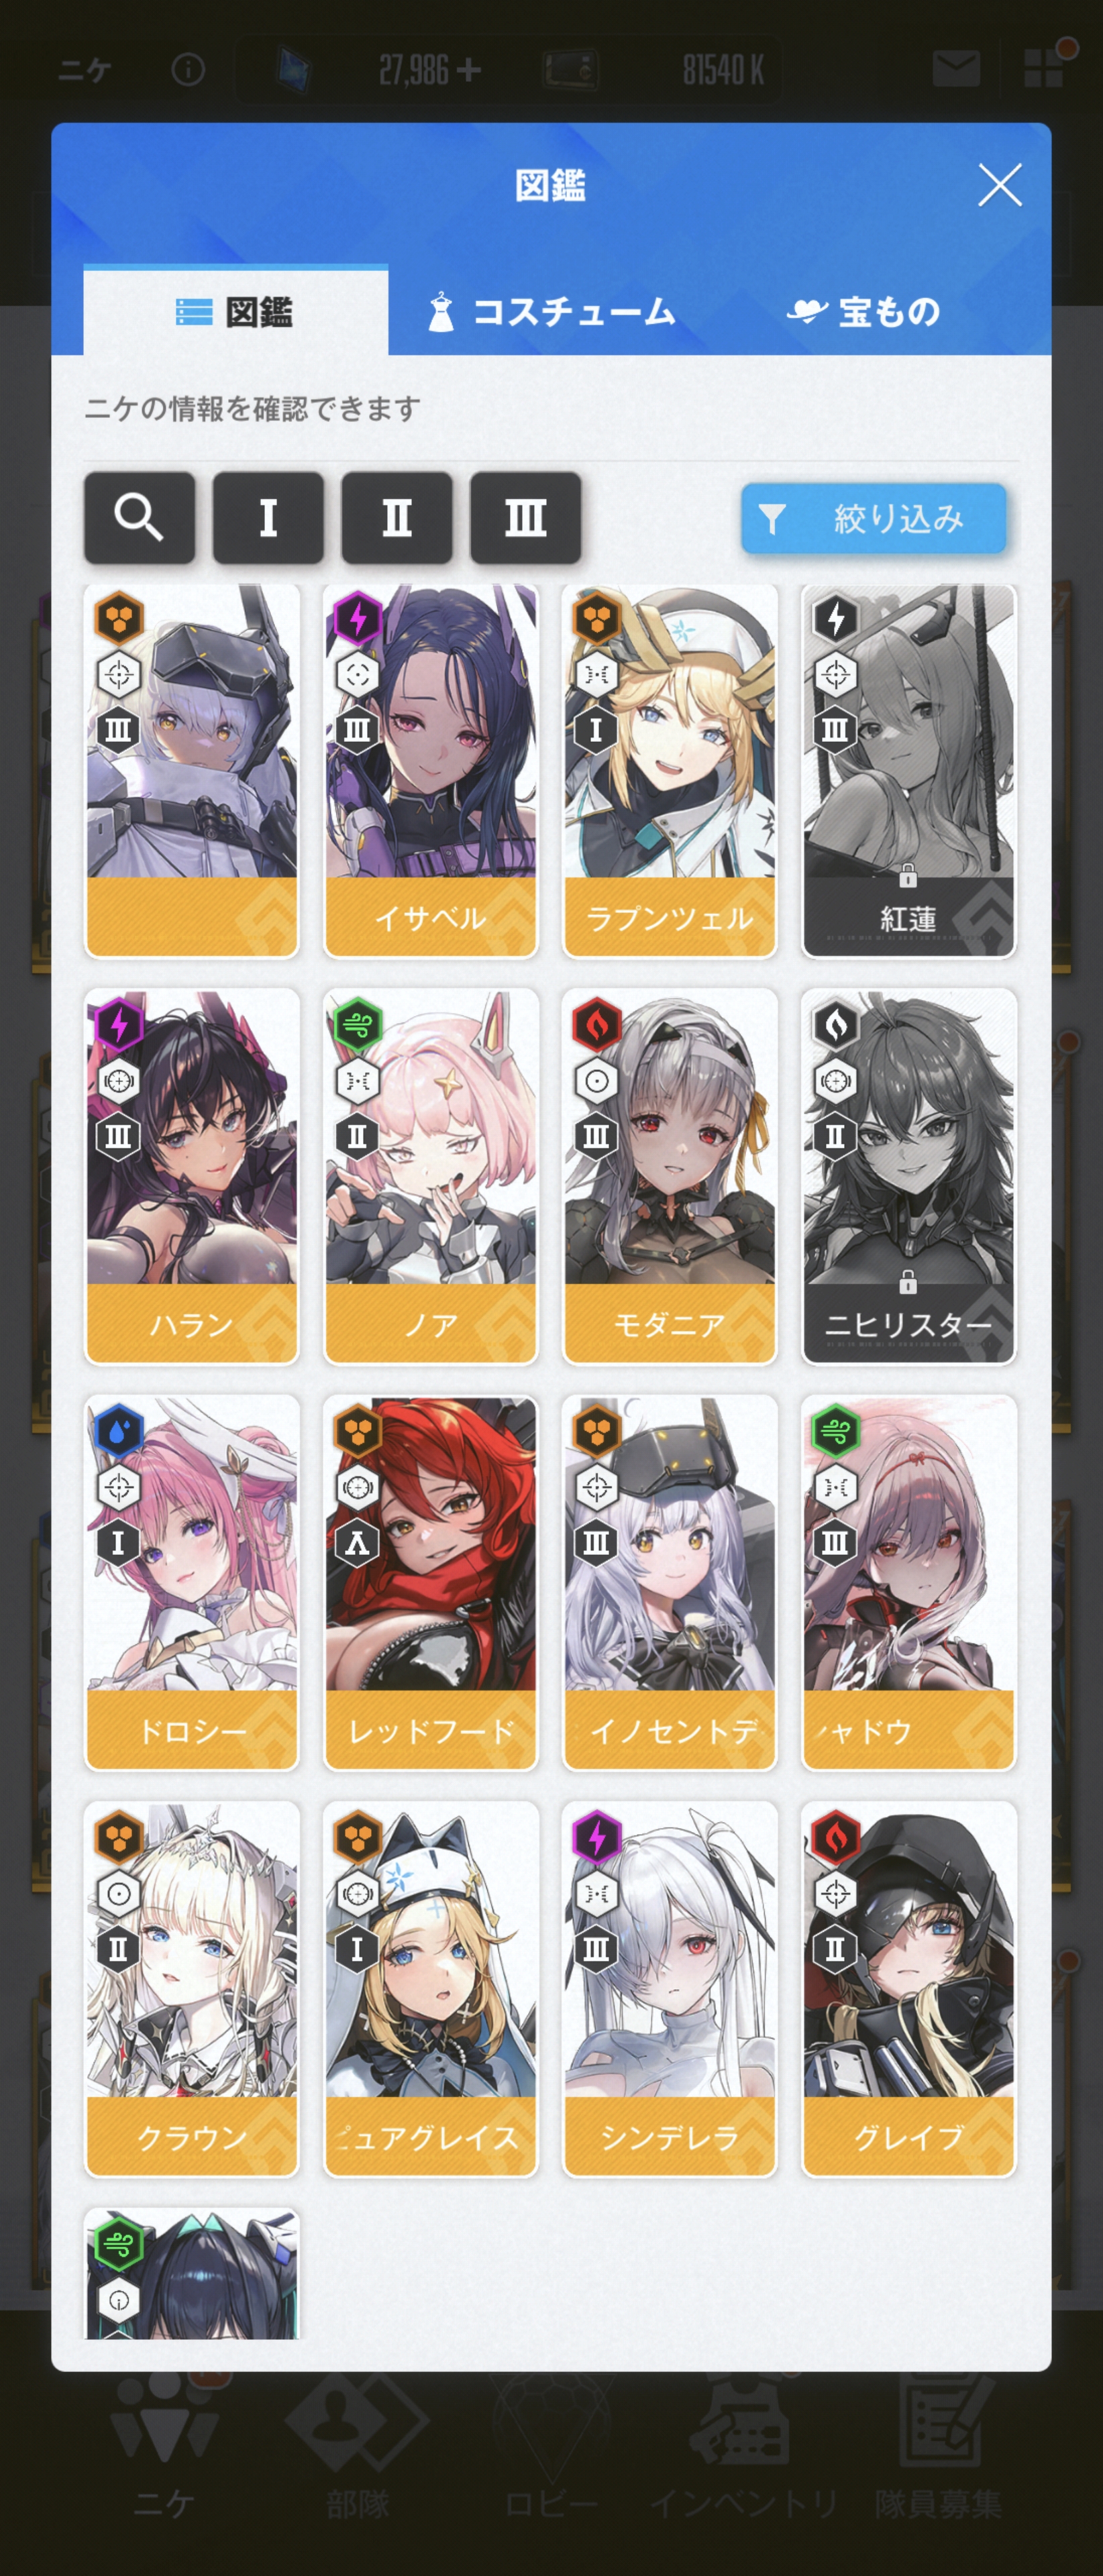
Task: Close the 図鑑 dialog with X
Action: (999, 185)
